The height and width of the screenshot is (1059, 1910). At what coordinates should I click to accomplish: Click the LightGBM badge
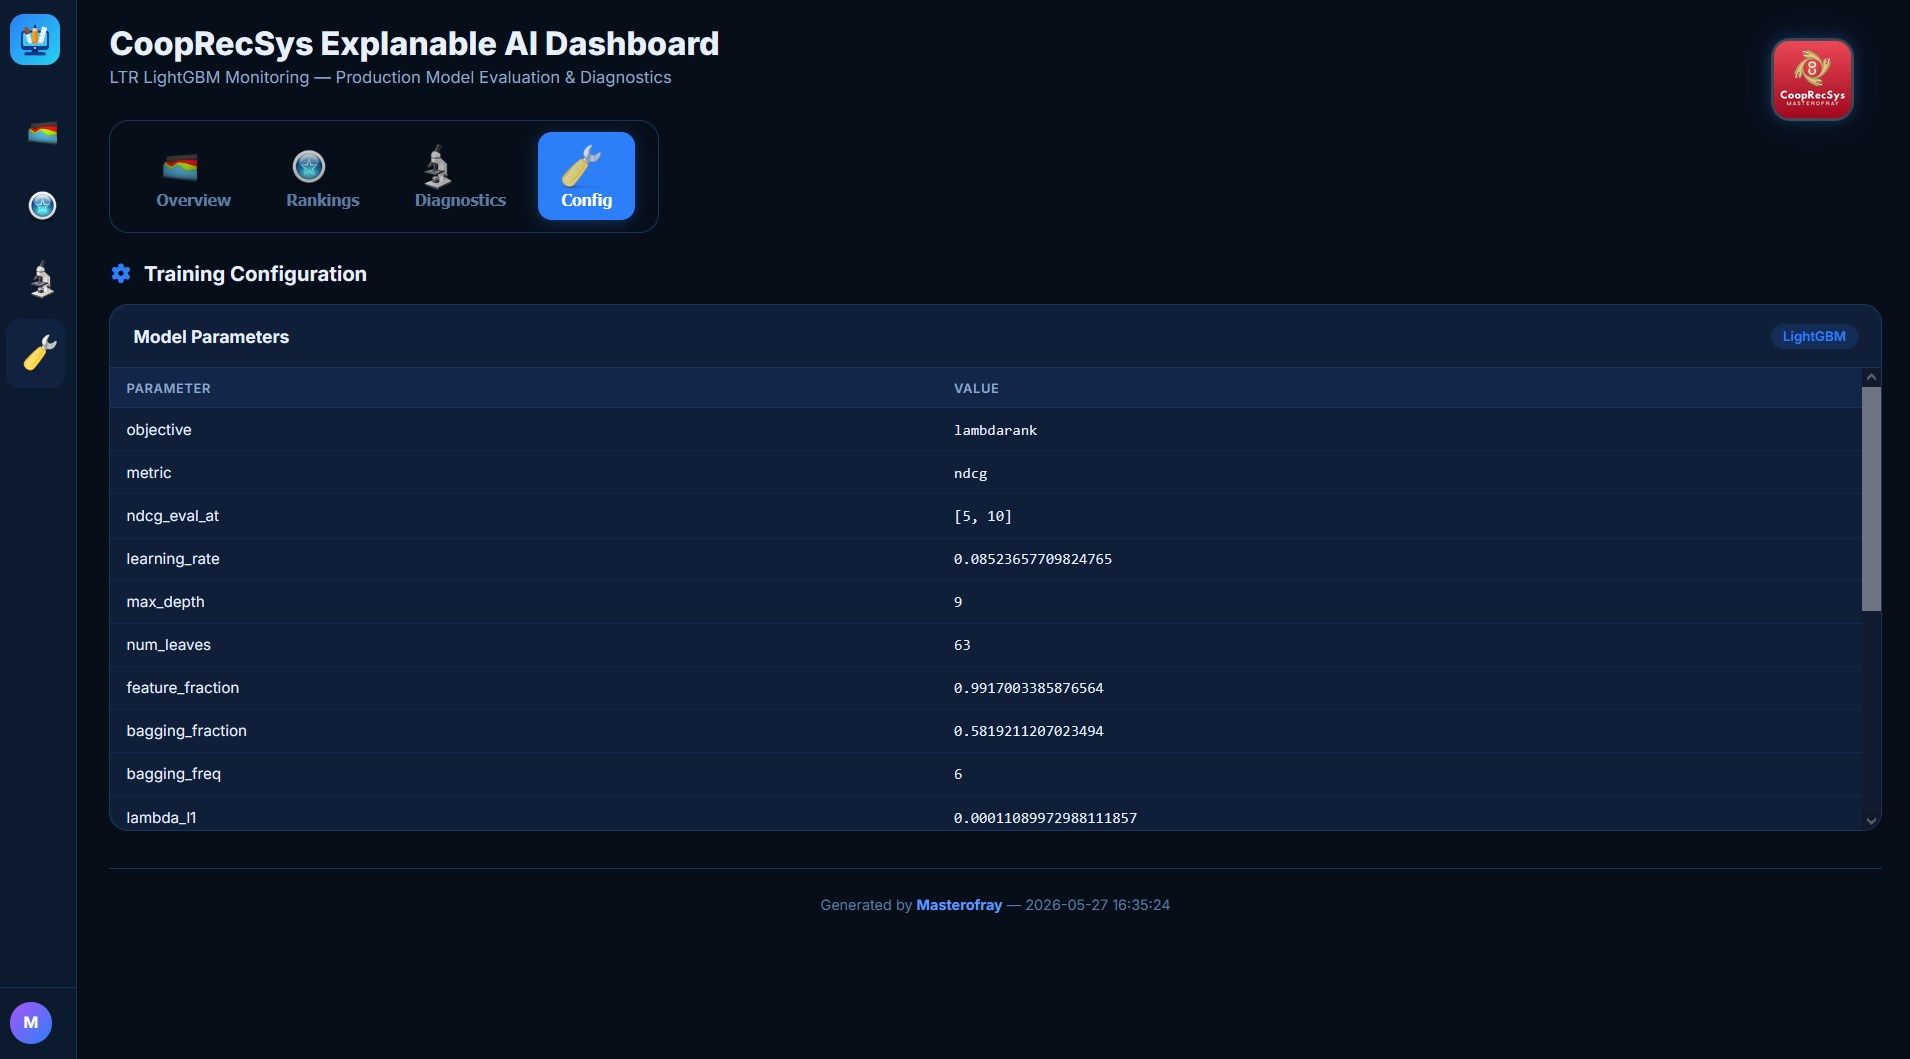click(x=1814, y=336)
